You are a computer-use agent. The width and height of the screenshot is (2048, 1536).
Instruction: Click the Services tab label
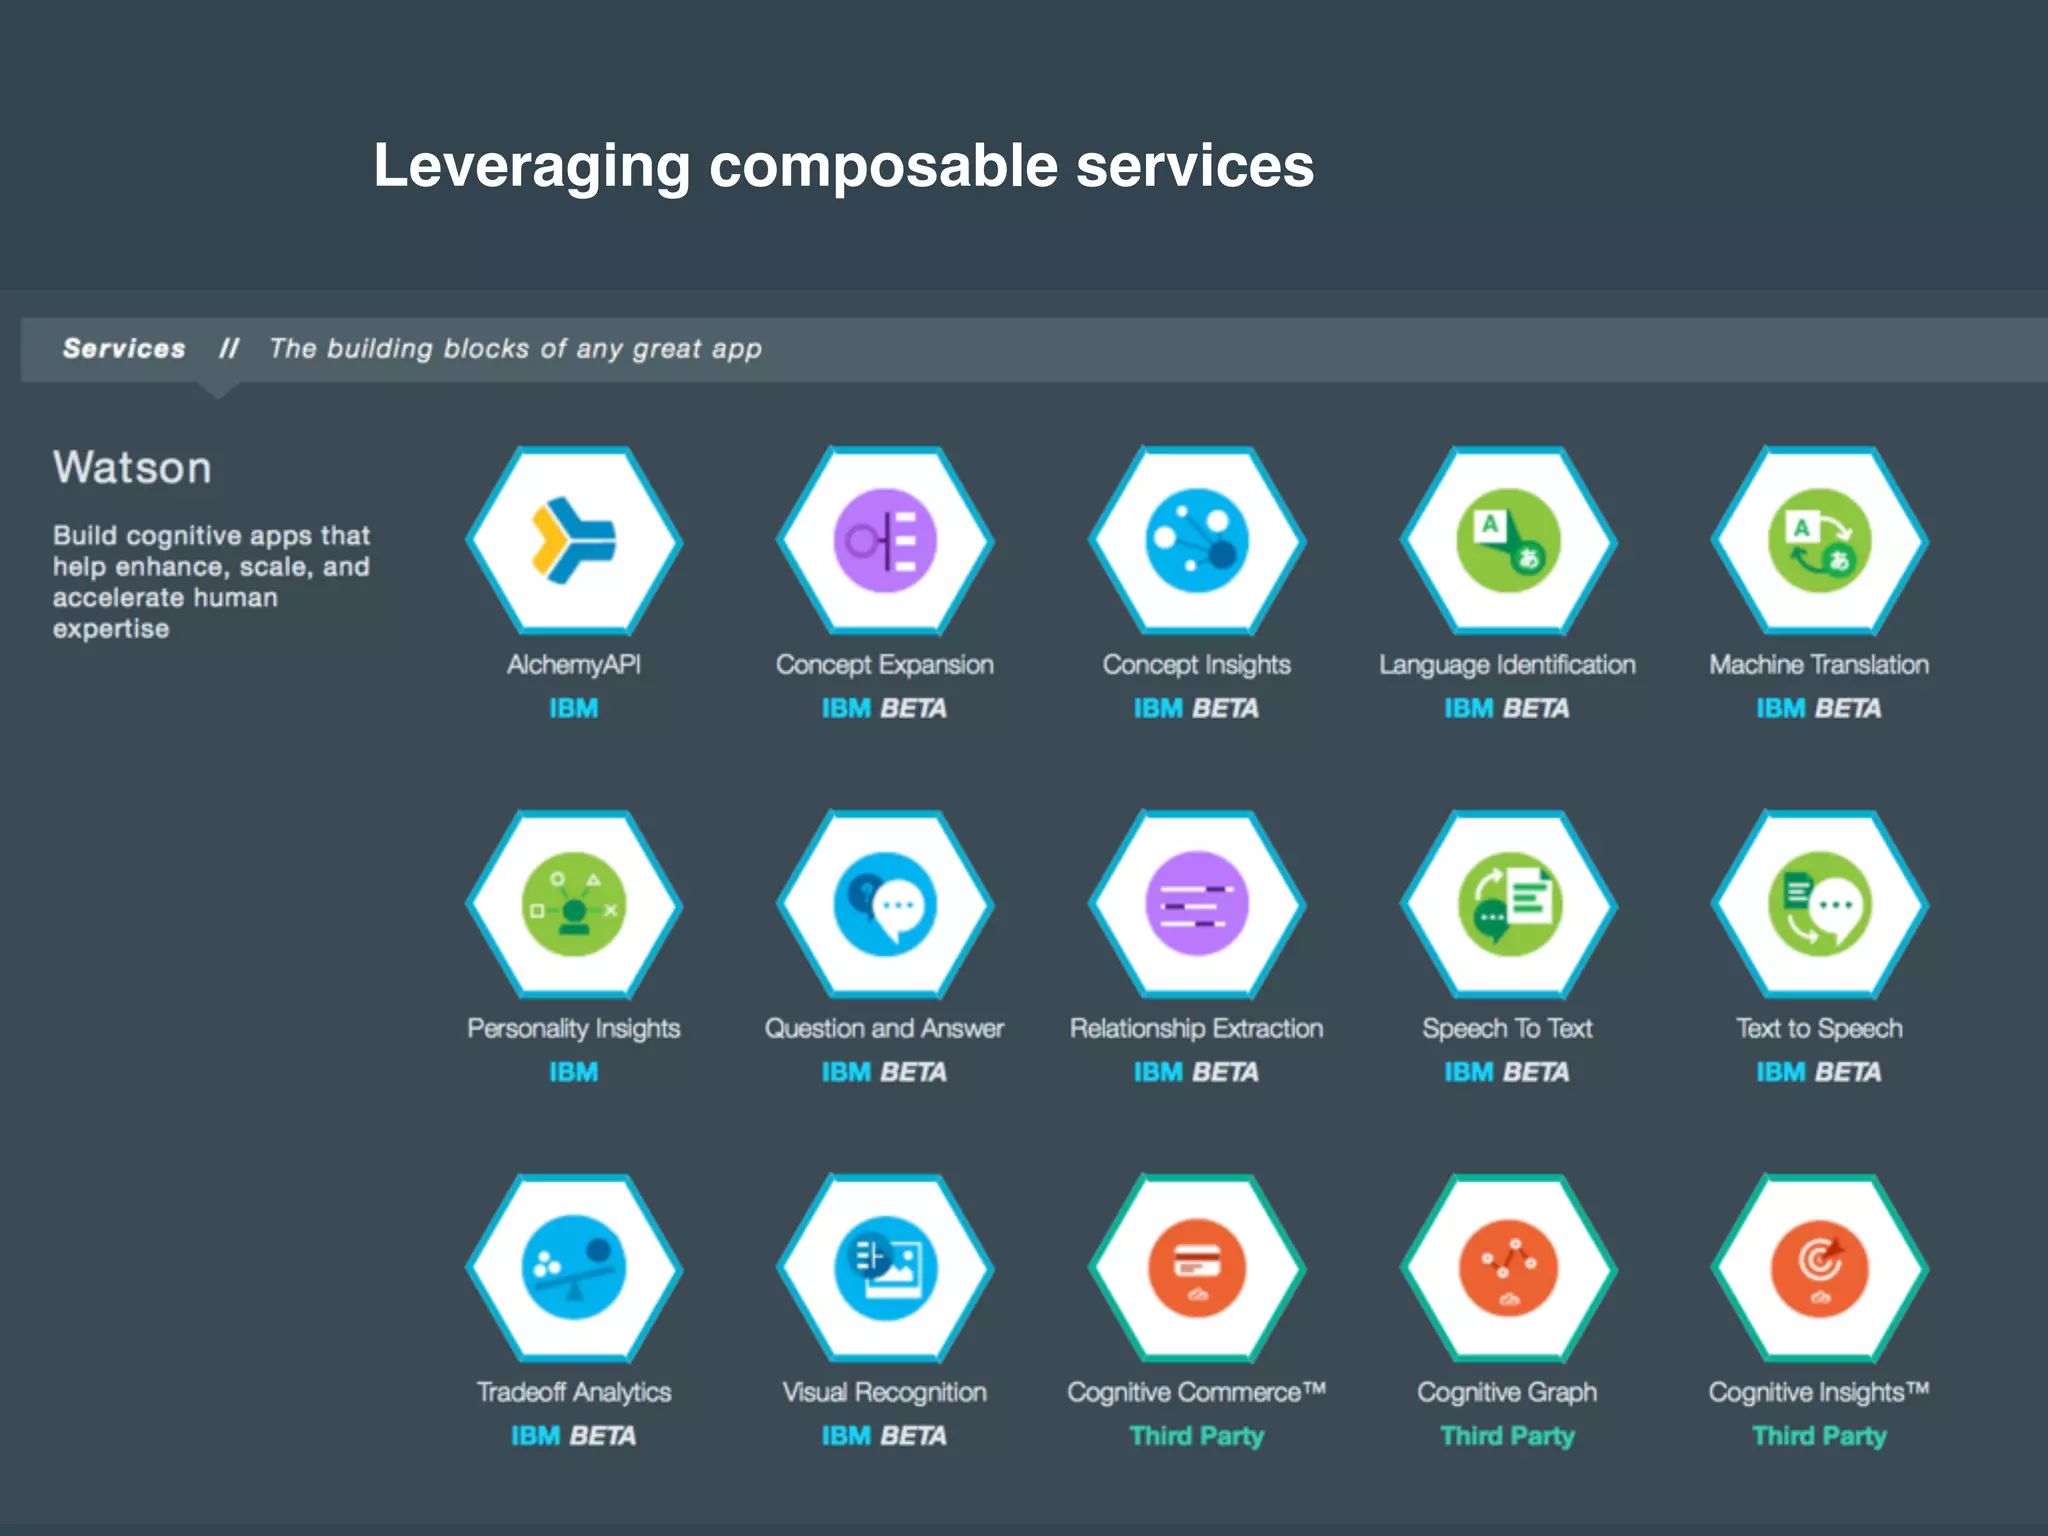[x=124, y=349]
